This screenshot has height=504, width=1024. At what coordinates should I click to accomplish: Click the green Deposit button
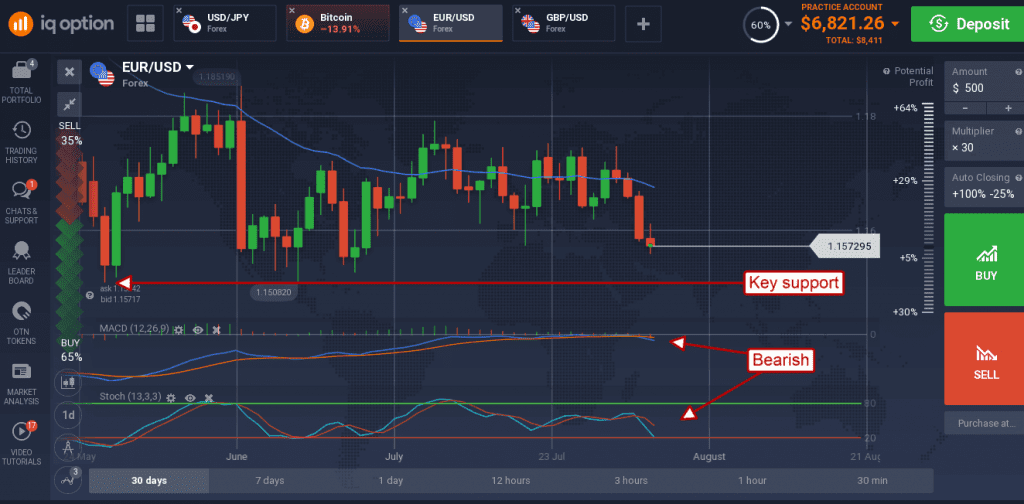(x=967, y=24)
